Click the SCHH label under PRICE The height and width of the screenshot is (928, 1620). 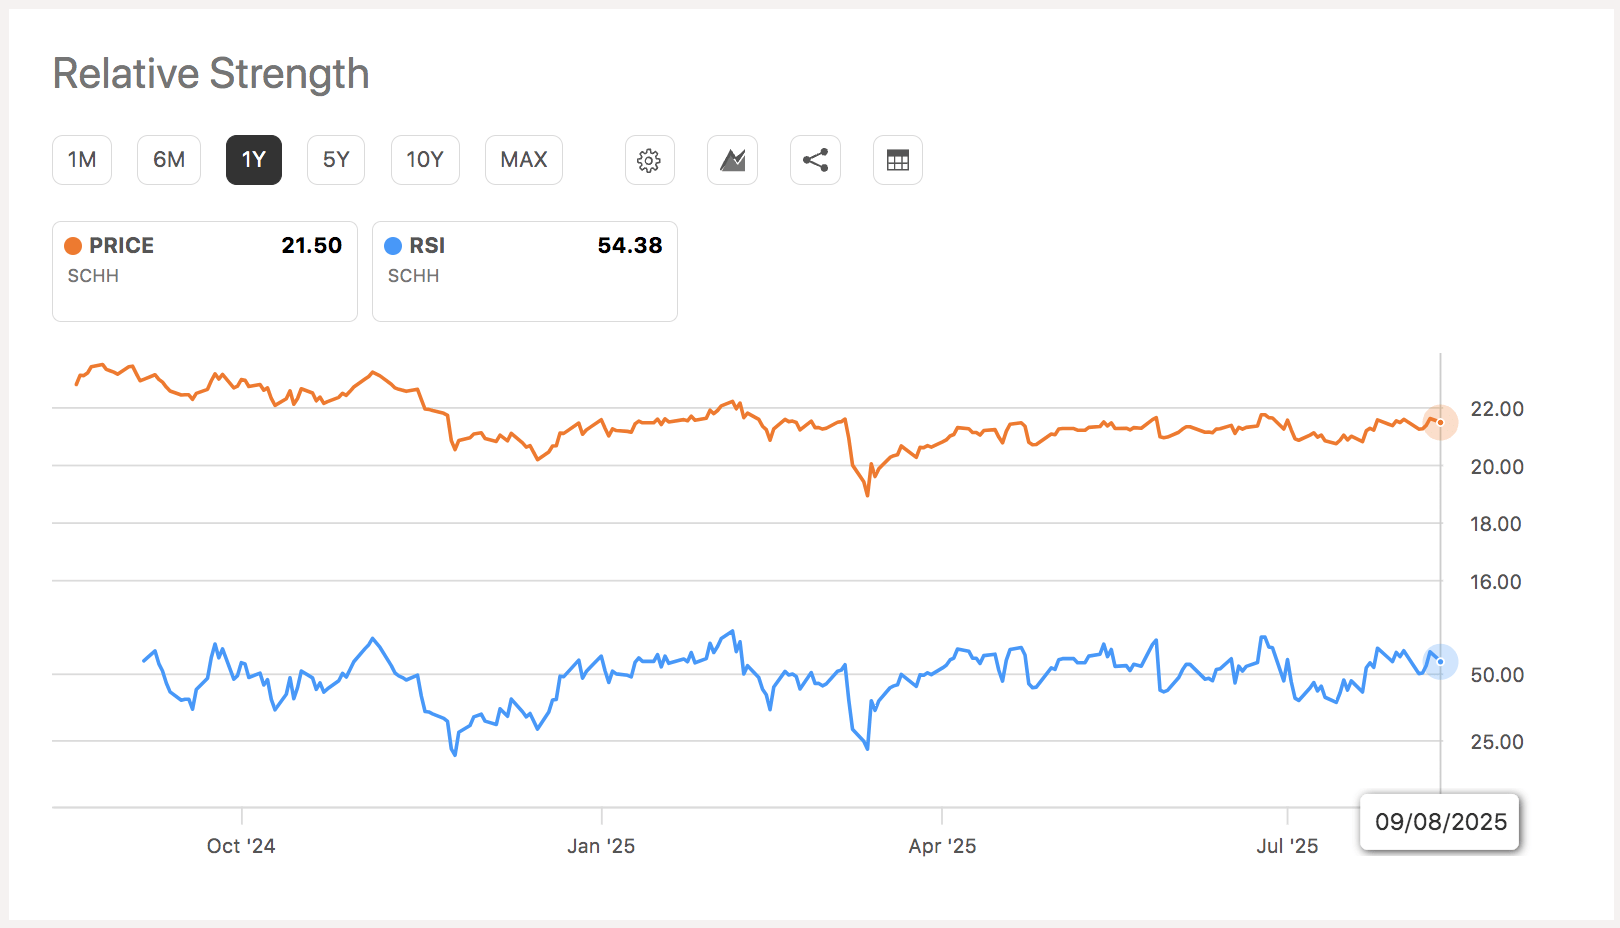pyautogui.click(x=91, y=276)
